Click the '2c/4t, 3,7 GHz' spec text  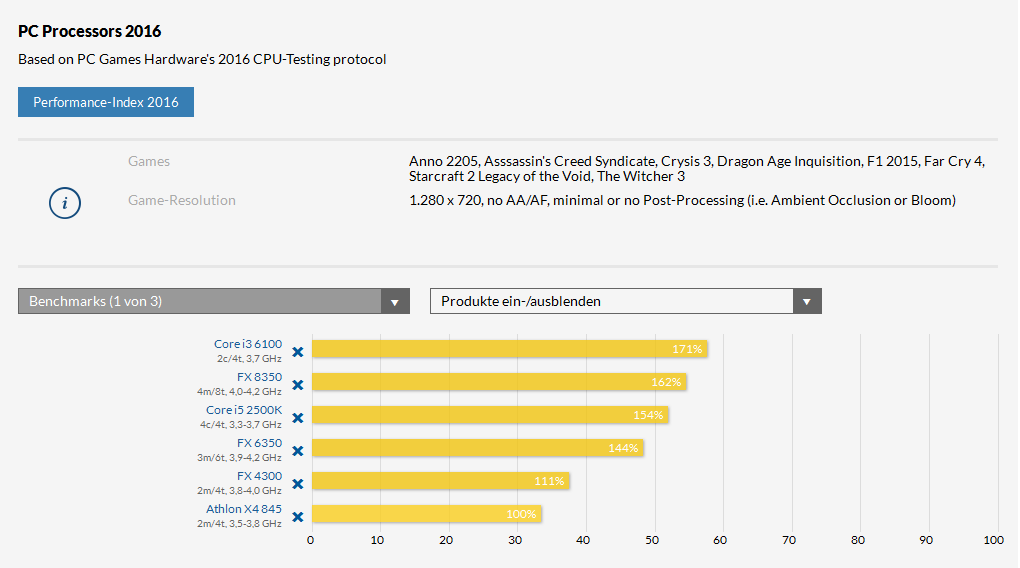[249, 358]
